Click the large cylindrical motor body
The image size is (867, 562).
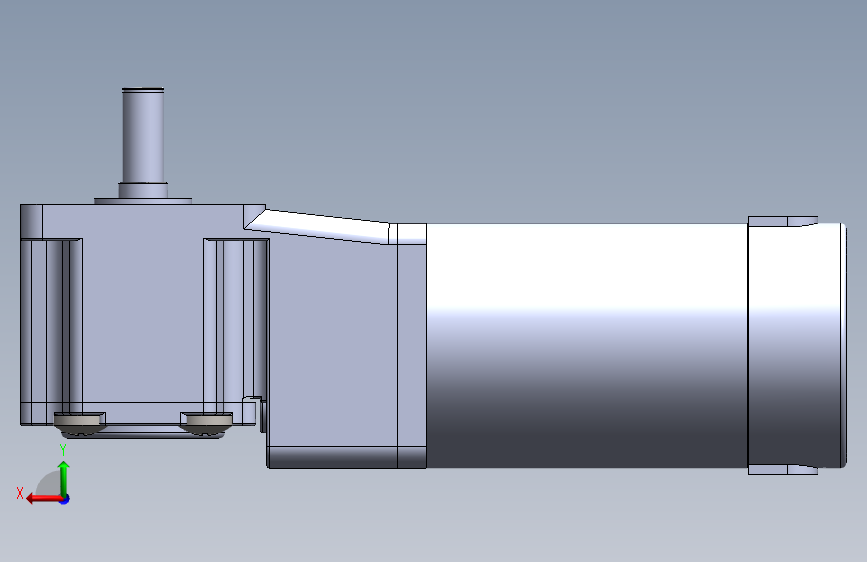click(587, 346)
